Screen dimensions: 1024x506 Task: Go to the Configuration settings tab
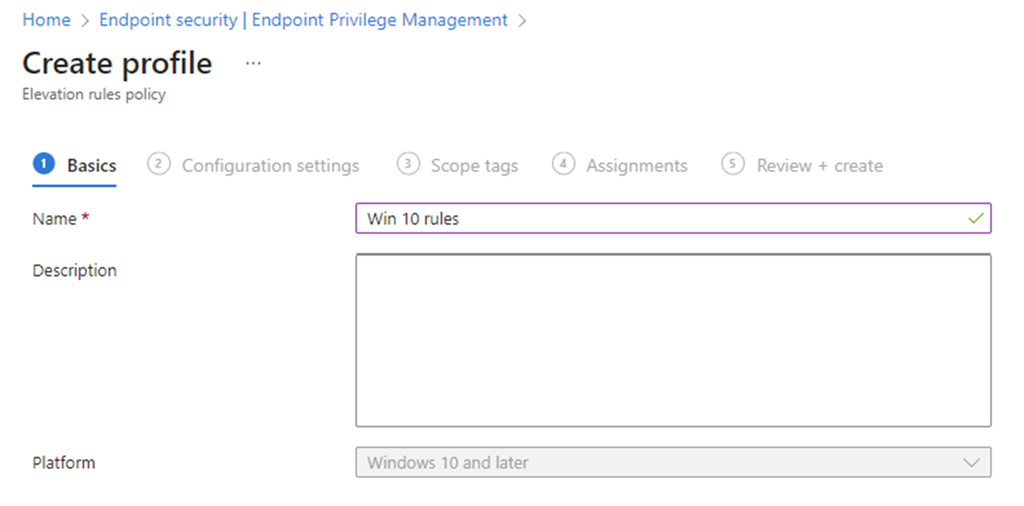270,166
